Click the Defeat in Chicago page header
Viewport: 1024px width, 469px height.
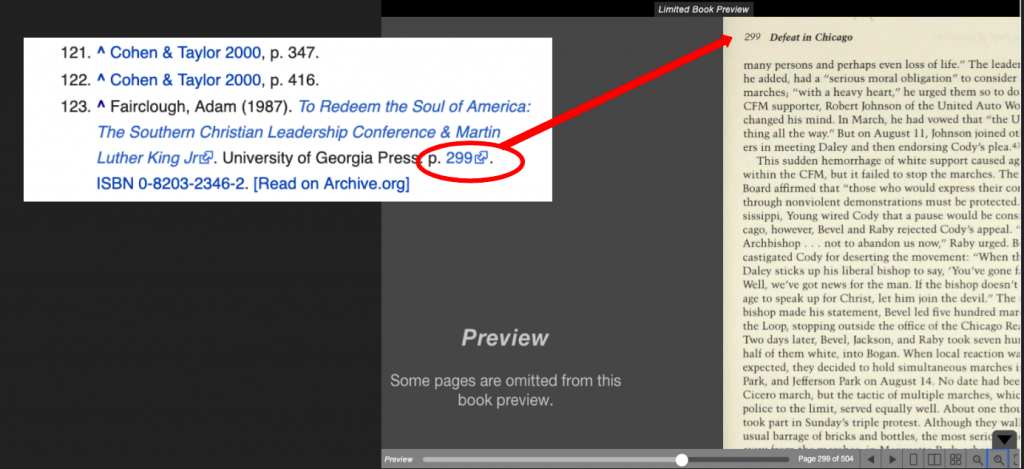(x=811, y=37)
